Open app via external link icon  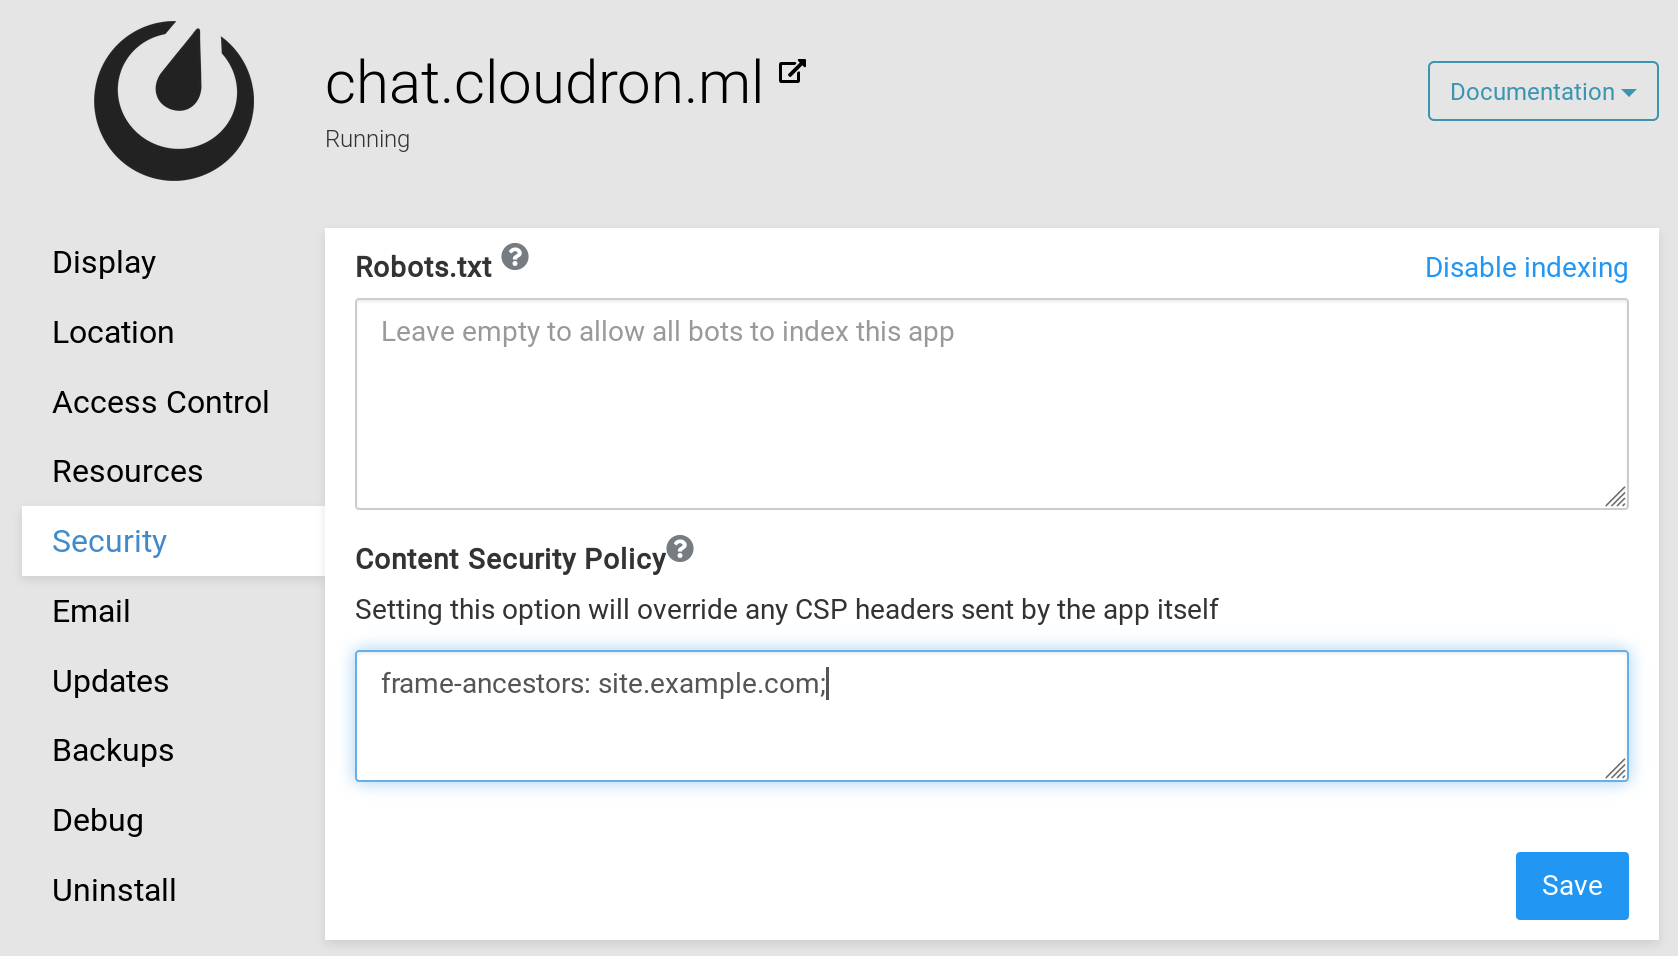[792, 72]
